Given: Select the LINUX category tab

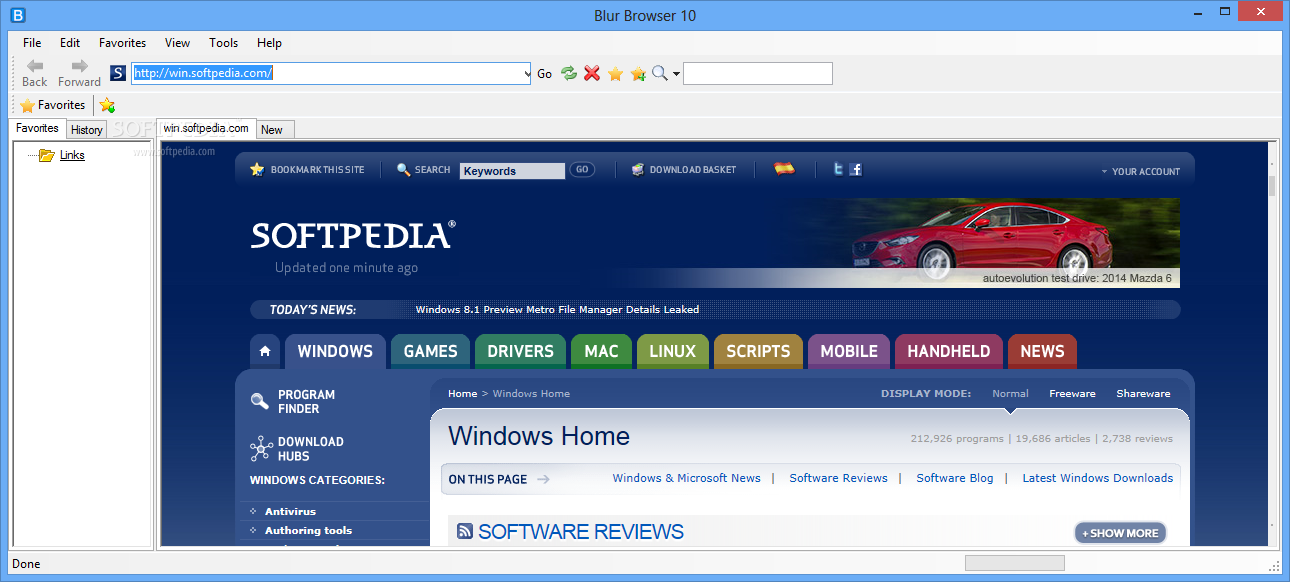Looking at the screenshot, I should point(672,351).
